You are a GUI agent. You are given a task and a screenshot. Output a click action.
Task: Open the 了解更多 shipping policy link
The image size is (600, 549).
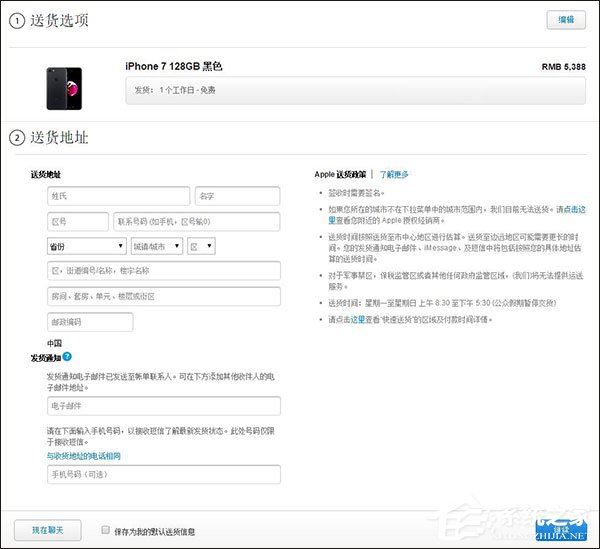click(394, 174)
